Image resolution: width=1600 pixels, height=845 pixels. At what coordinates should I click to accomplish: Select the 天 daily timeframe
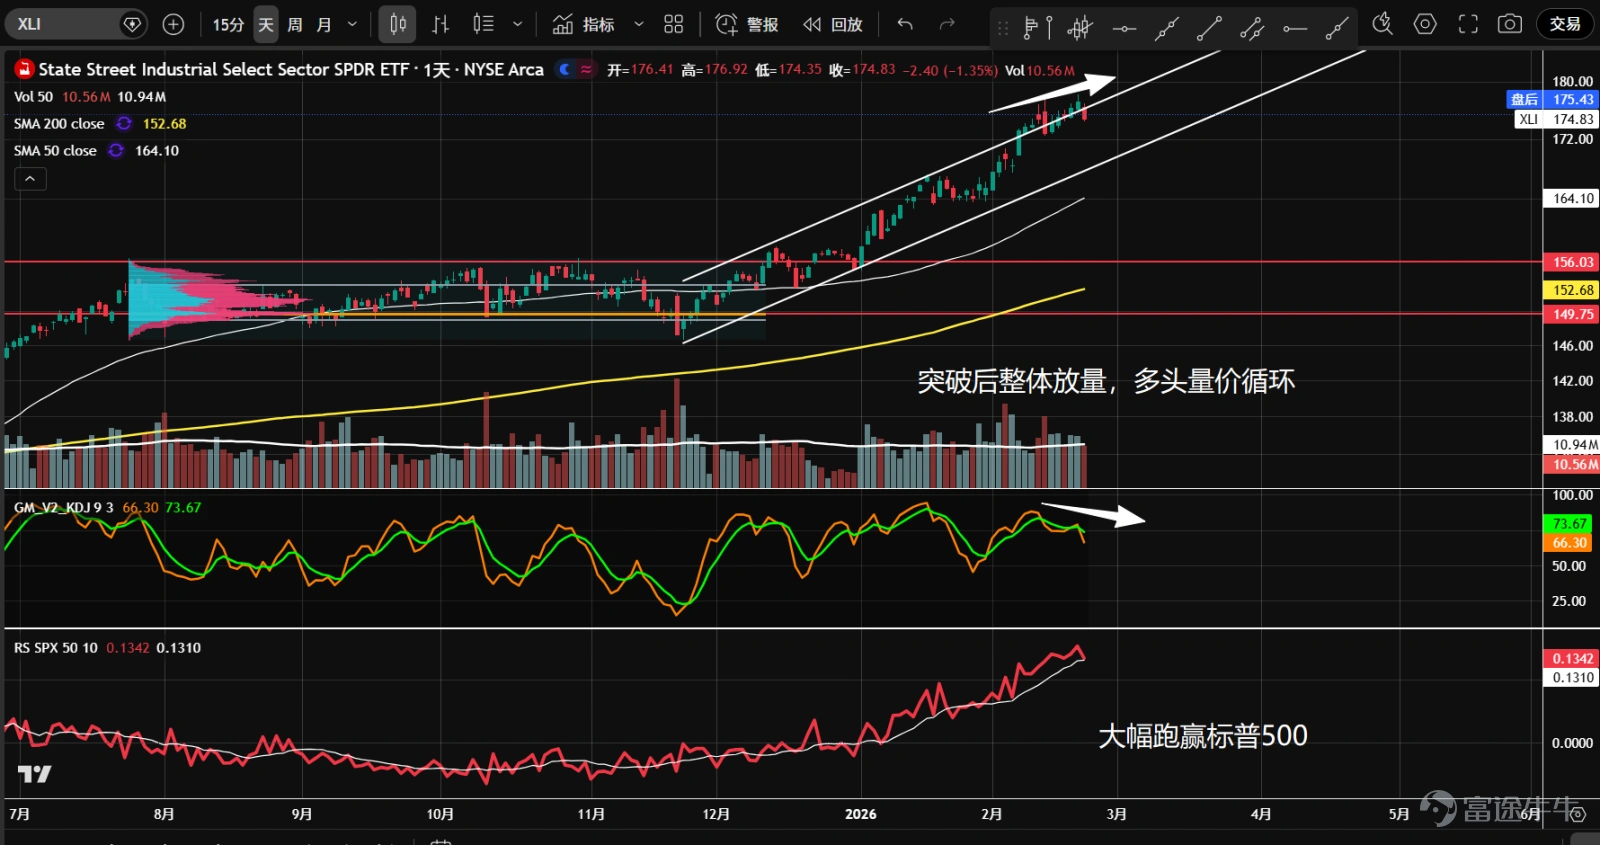click(266, 24)
